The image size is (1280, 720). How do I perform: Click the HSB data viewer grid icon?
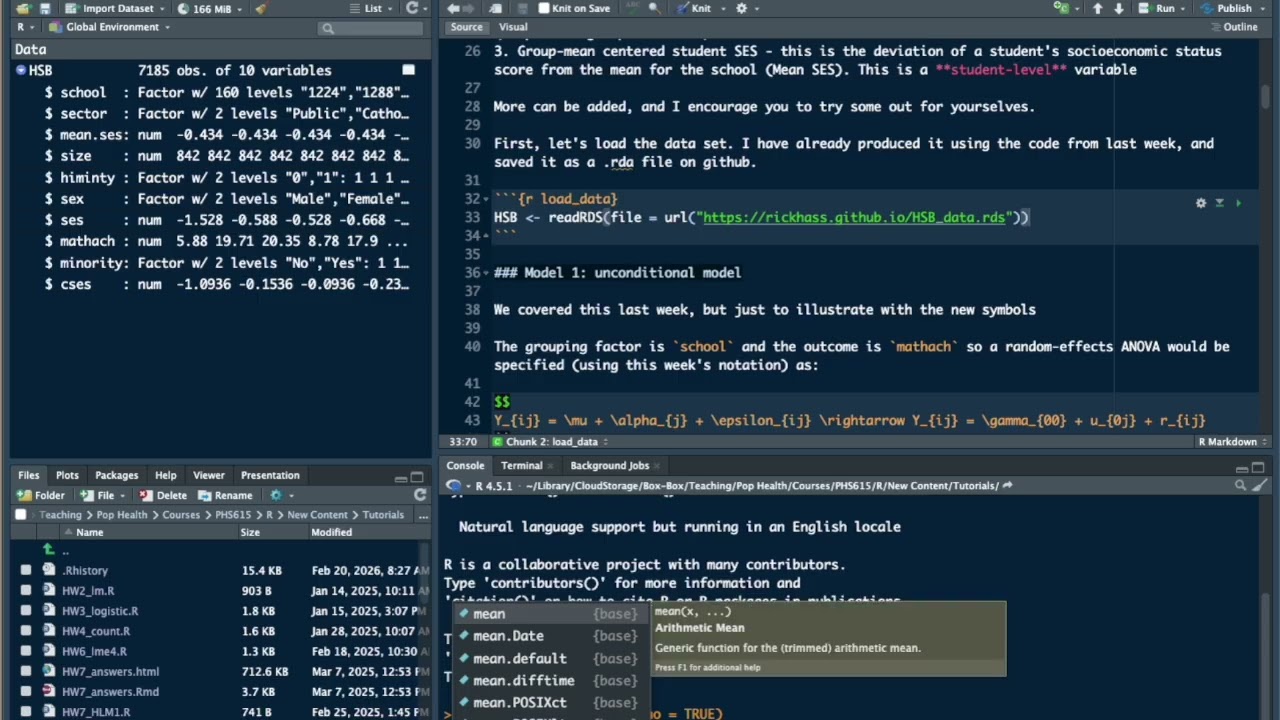408,70
